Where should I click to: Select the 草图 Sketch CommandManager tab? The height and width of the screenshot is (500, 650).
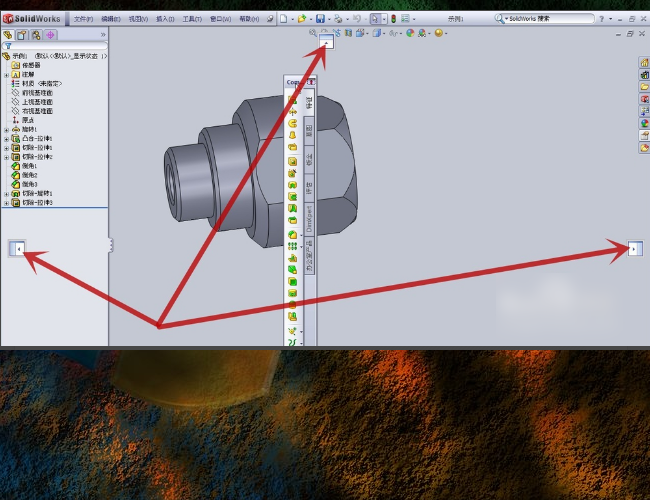309,130
